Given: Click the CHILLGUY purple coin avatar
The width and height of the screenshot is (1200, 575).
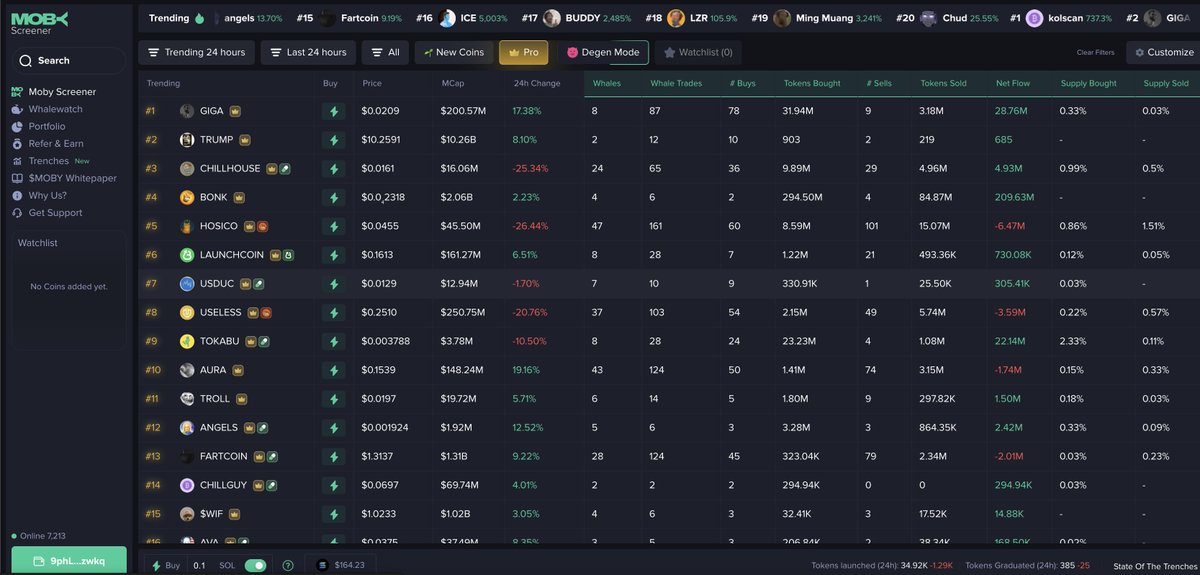Looking at the screenshot, I should (187, 485).
